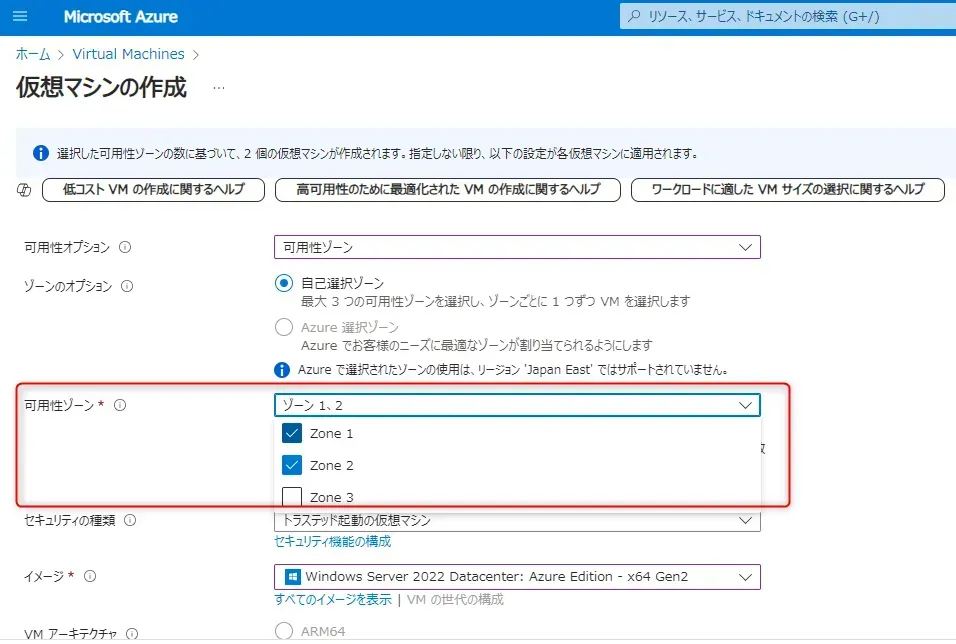
Task: Uncheck the Zone 2 checkbox
Action: click(292, 465)
